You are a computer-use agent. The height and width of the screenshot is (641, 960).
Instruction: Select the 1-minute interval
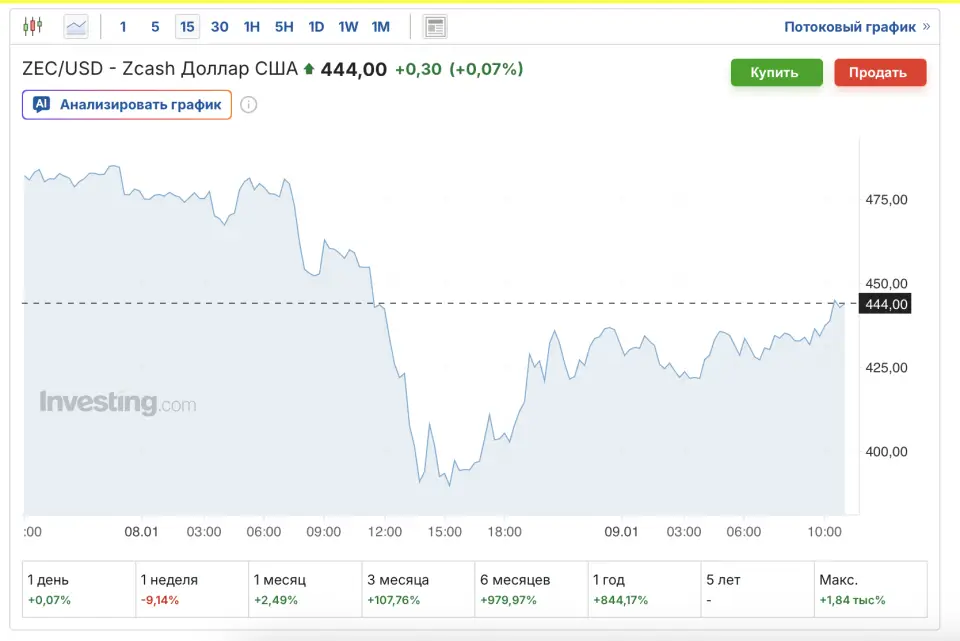tap(123, 27)
